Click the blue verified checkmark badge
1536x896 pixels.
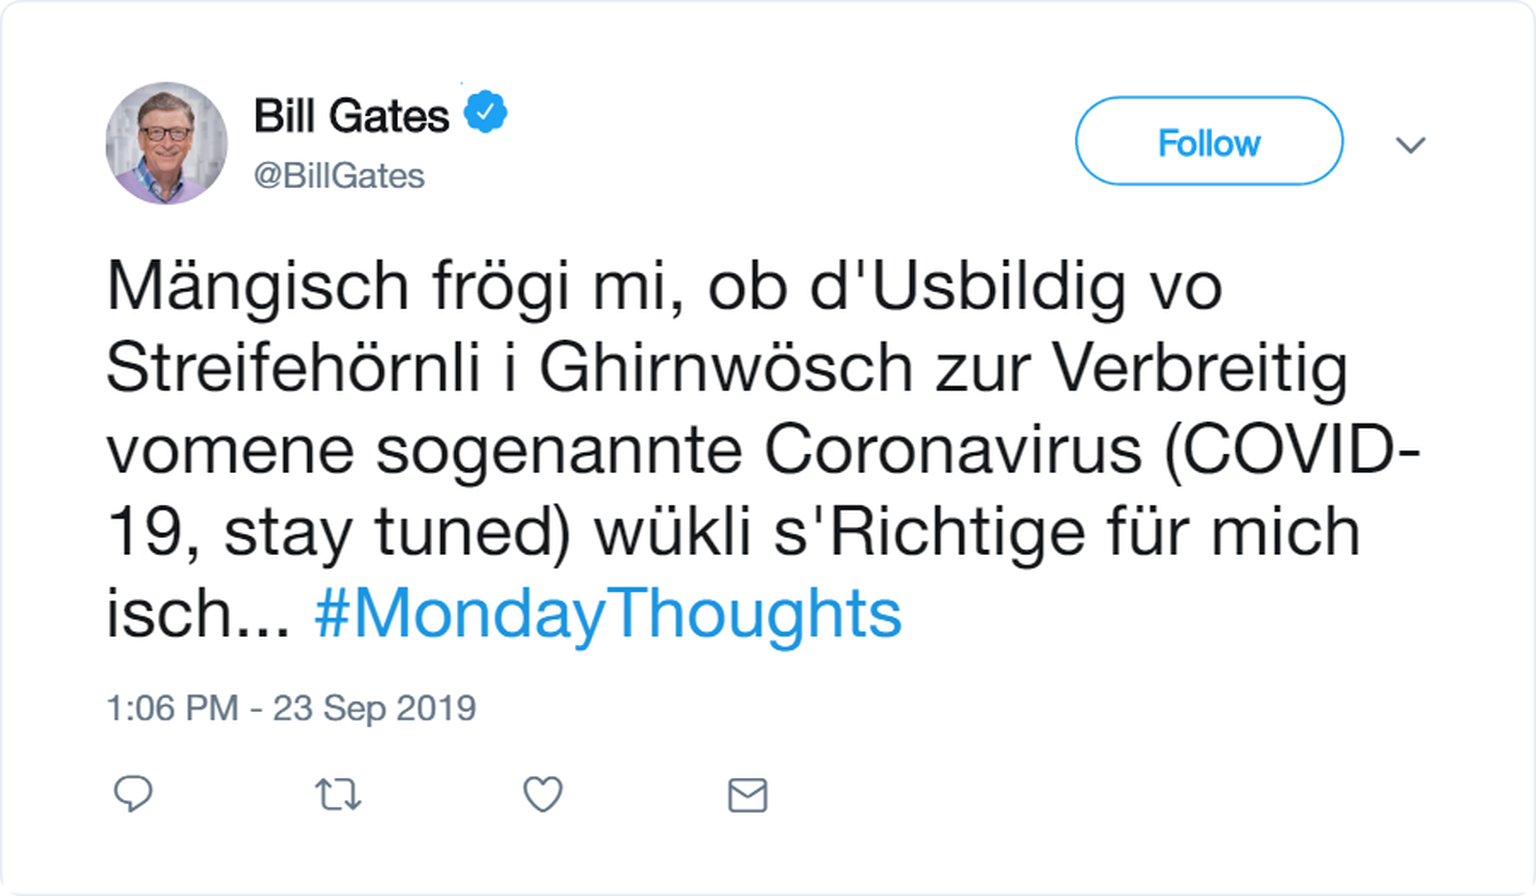point(486,112)
